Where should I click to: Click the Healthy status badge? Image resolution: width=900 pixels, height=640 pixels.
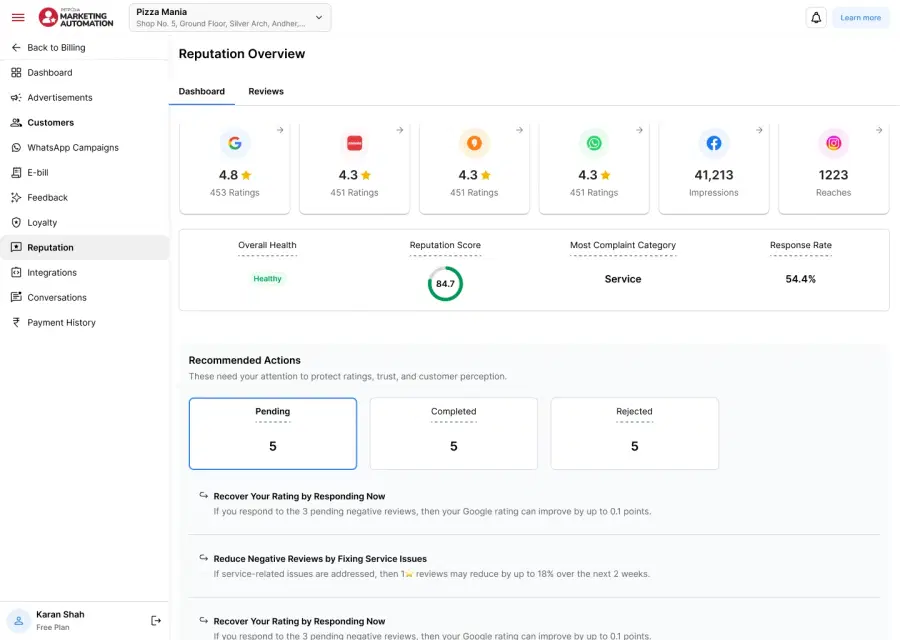(x=267, y=279)
